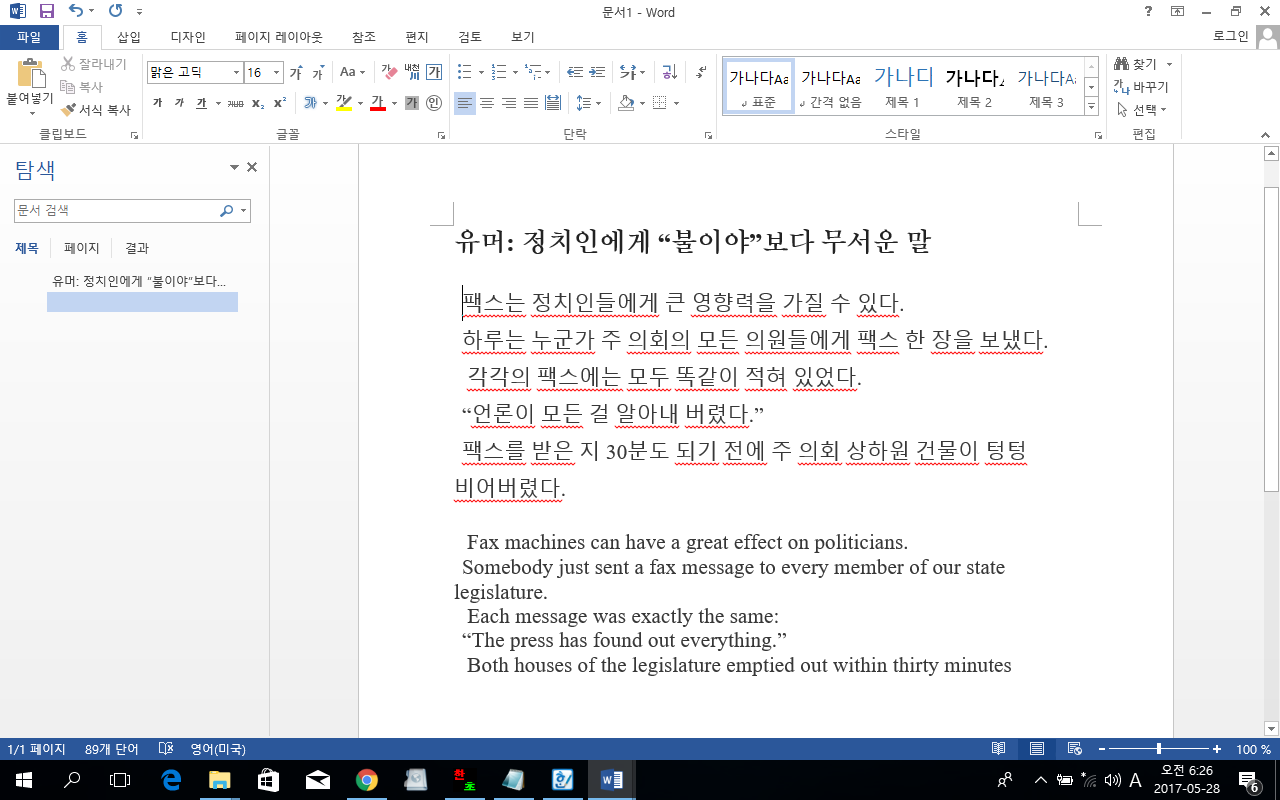The image size is (1280, 800).
Task: Toggle bold formatting (first 가 button)
Action: 157,103
